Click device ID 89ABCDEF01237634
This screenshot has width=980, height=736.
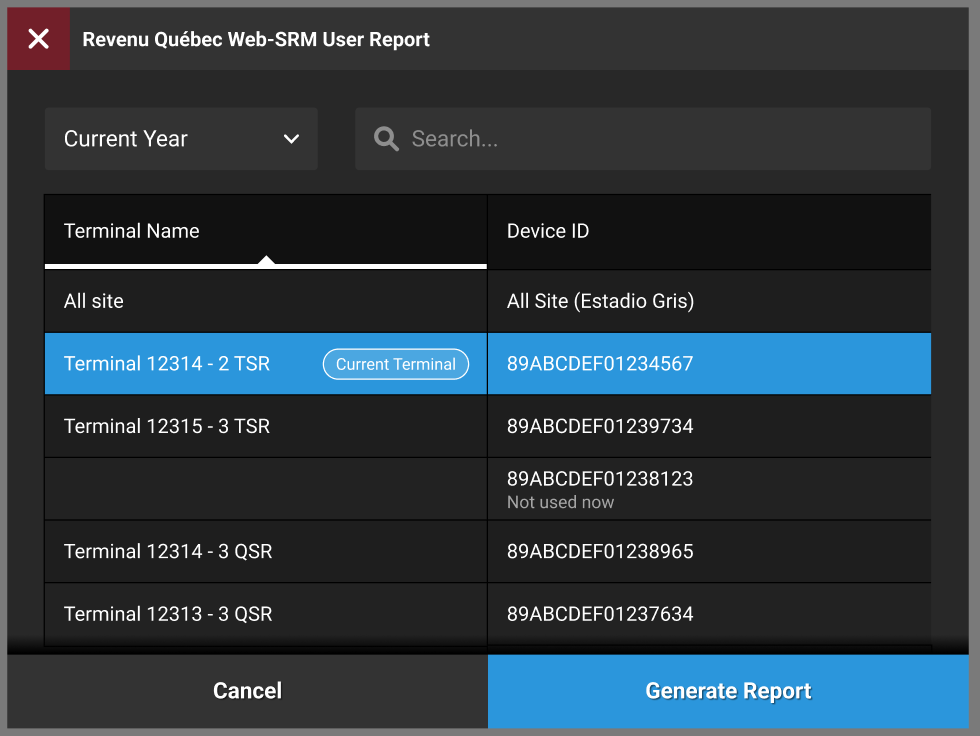pos(600,614)
